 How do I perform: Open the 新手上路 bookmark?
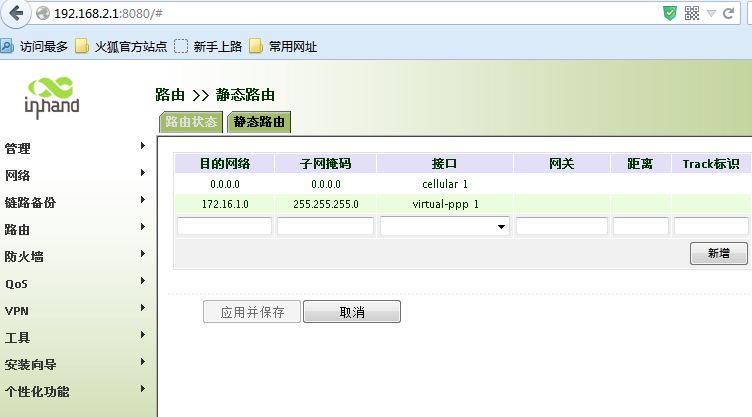pos(208,46)
